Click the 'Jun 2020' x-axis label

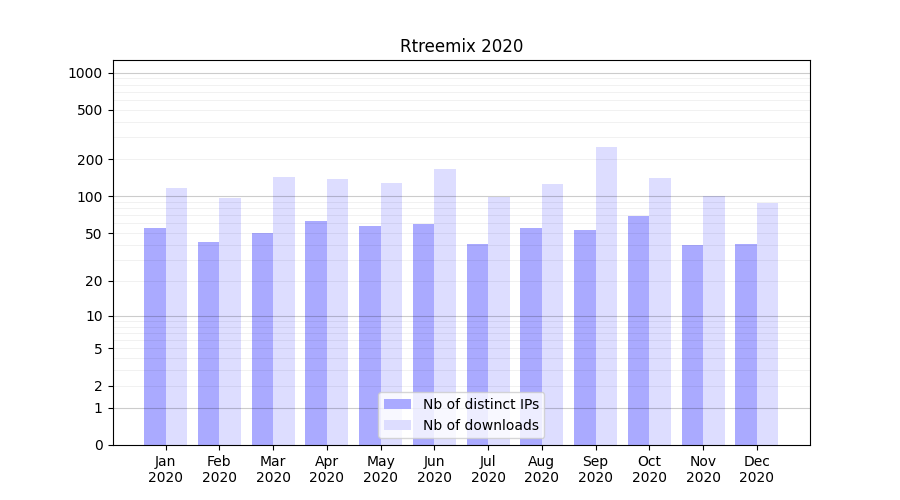434,469
